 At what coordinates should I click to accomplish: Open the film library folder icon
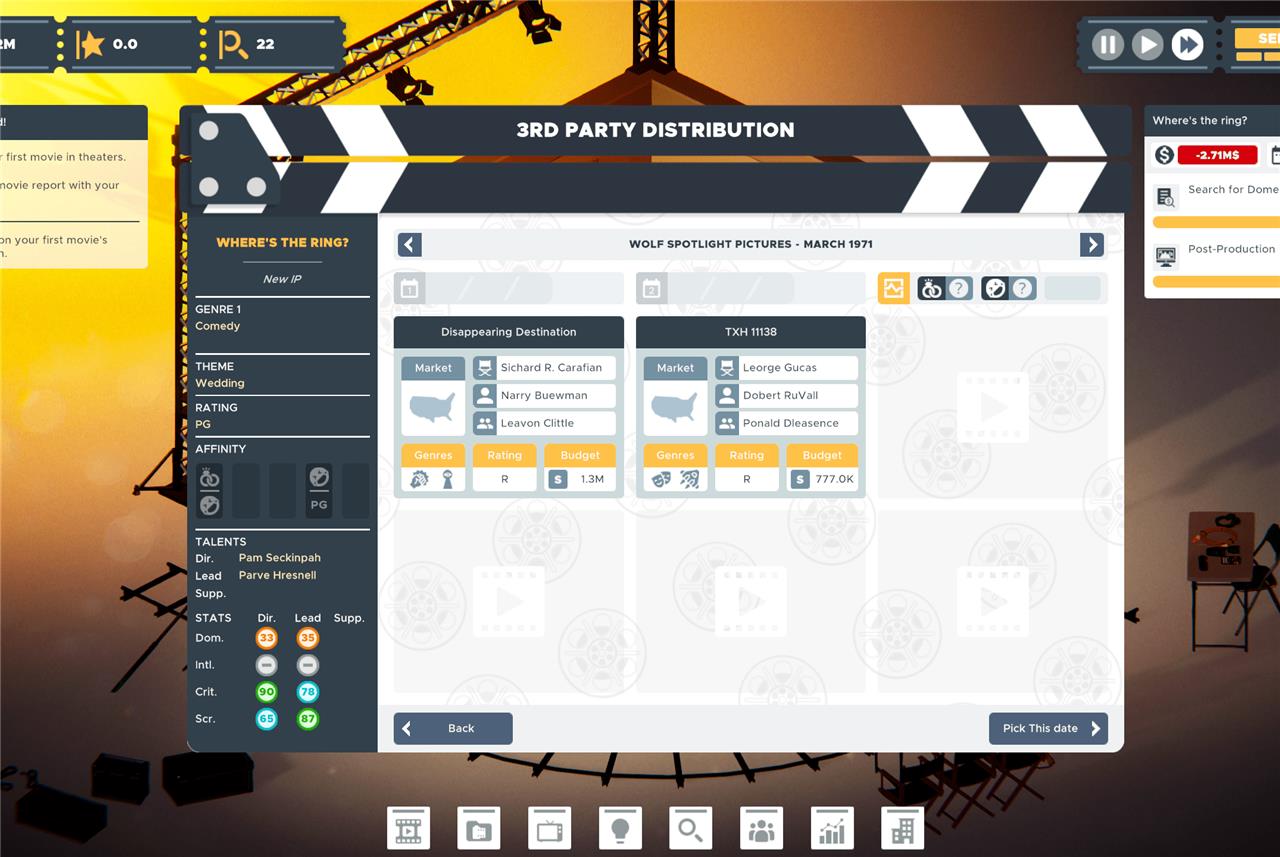tap(479, 829)
